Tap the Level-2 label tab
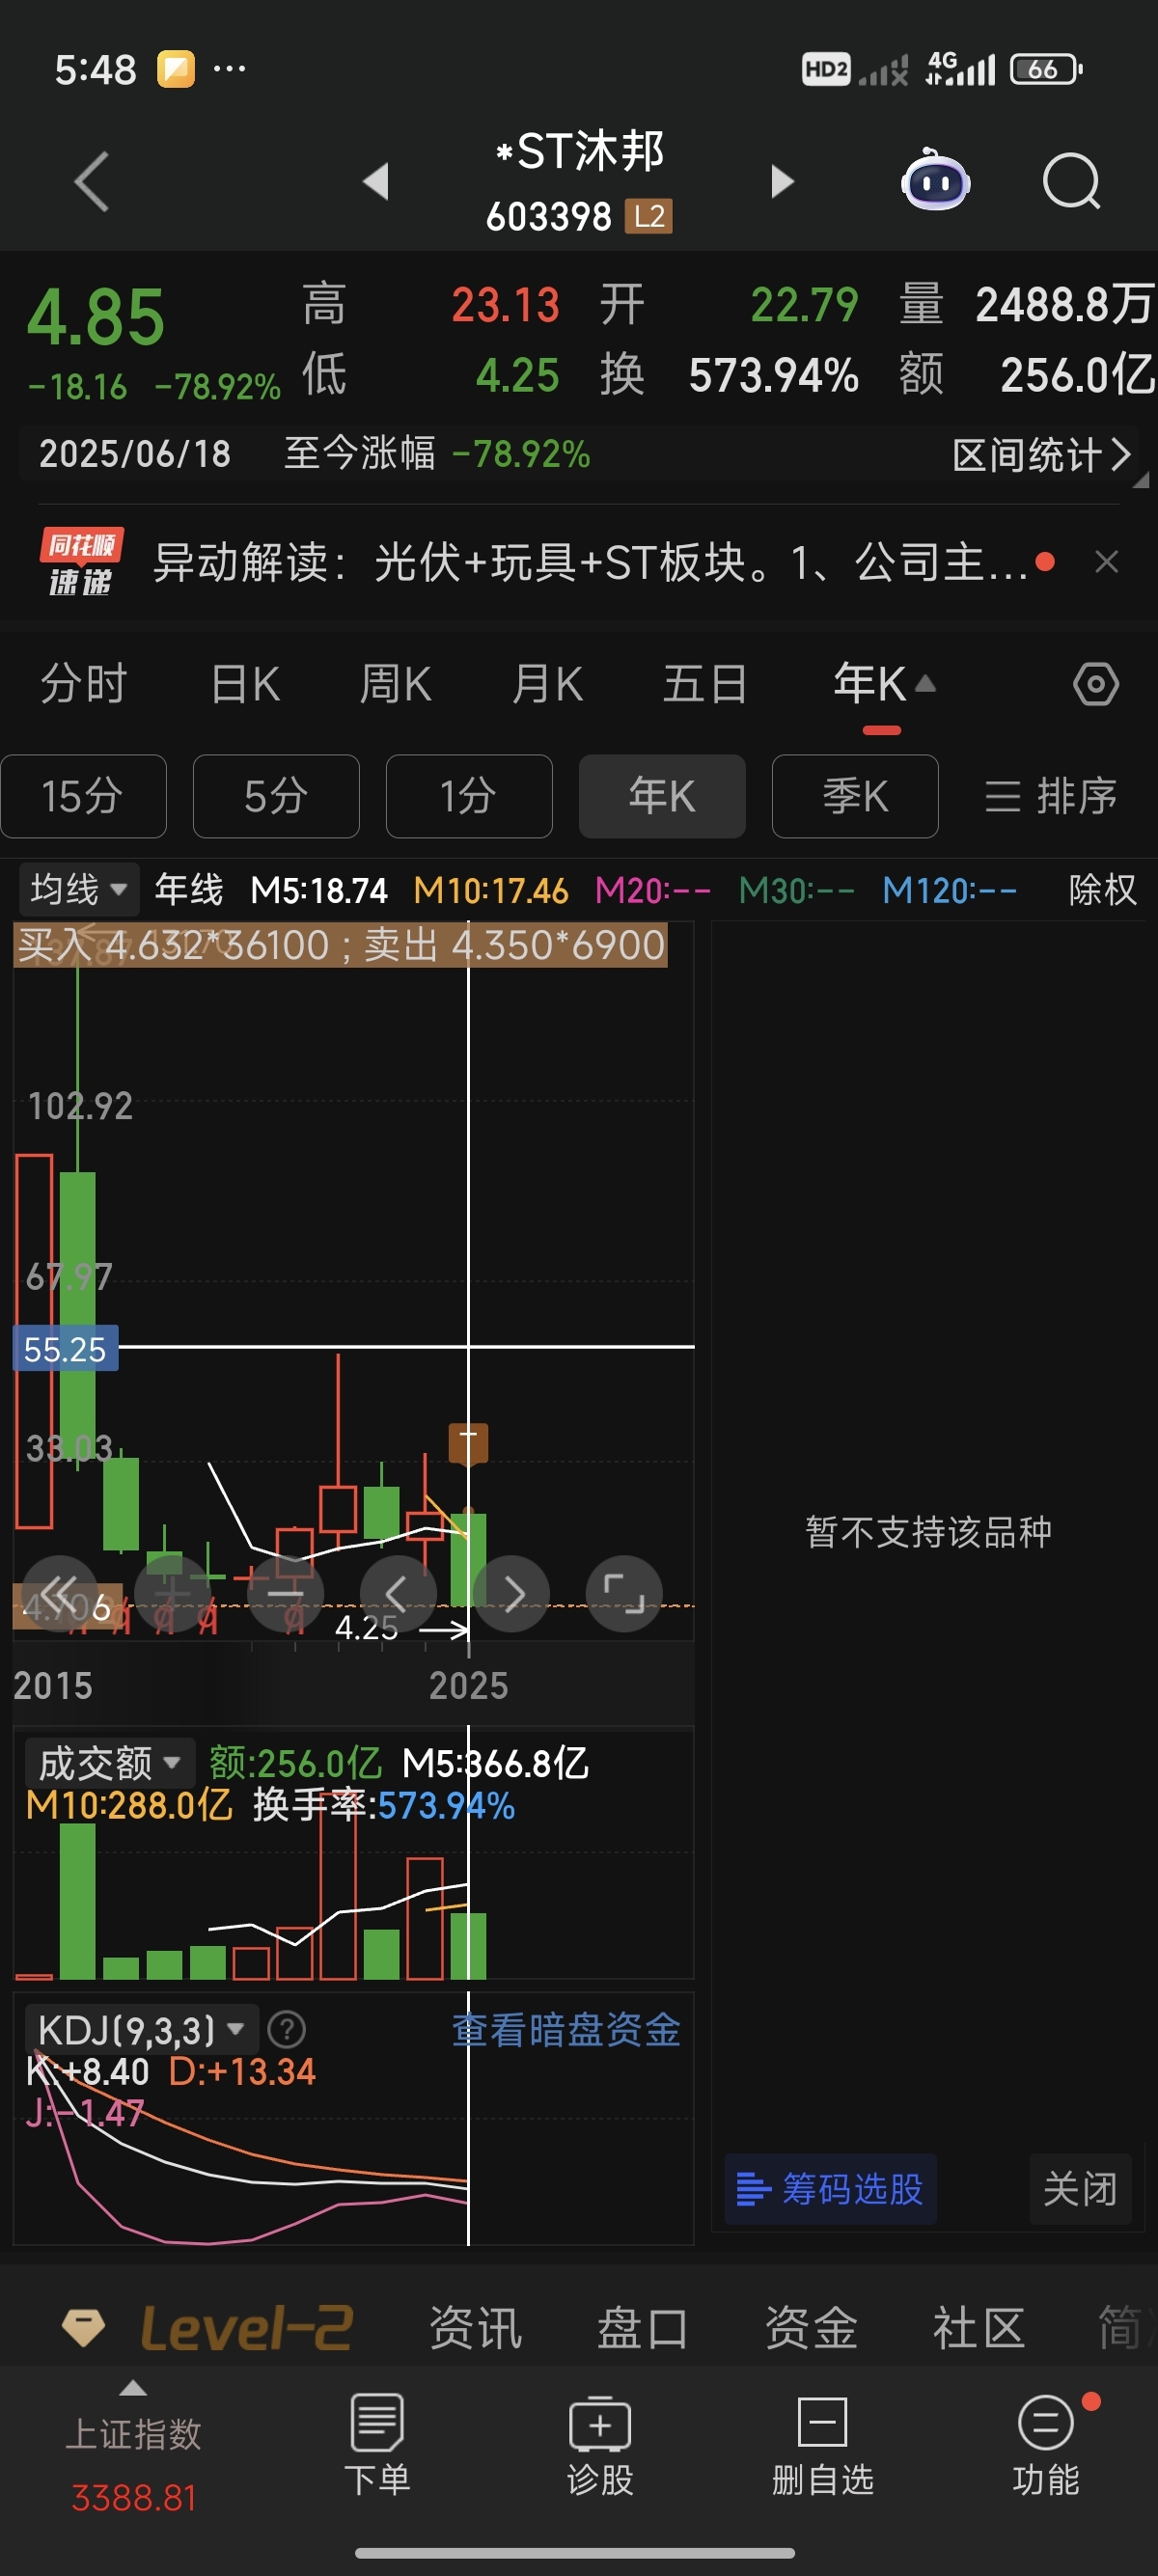Screen dimensions: 1158x2576 (246, 2328)
